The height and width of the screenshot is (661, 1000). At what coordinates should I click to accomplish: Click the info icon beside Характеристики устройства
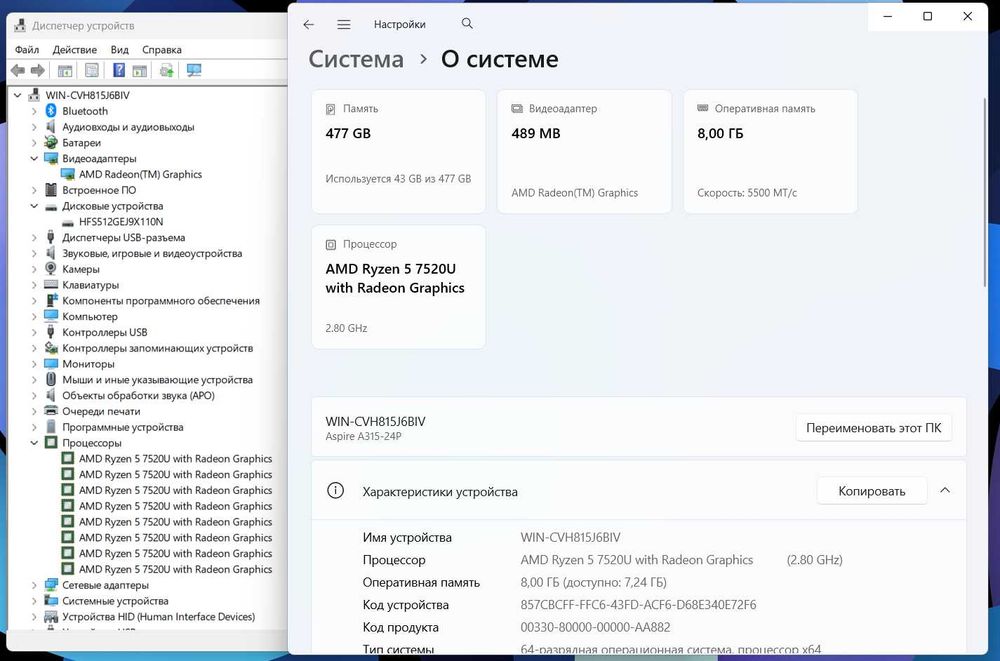335,491
